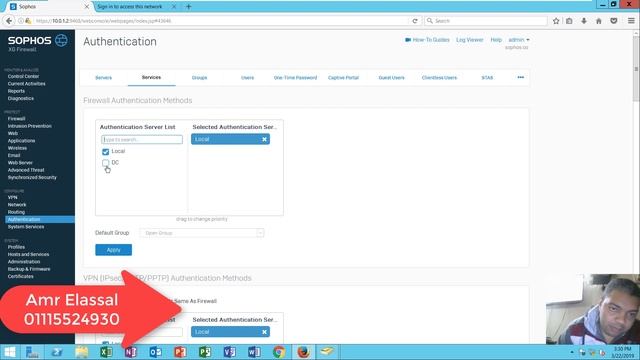640x360 pixels.
Task: Open a new browser tab with plus
Action: pyautogui.click(x=189, y=7)
